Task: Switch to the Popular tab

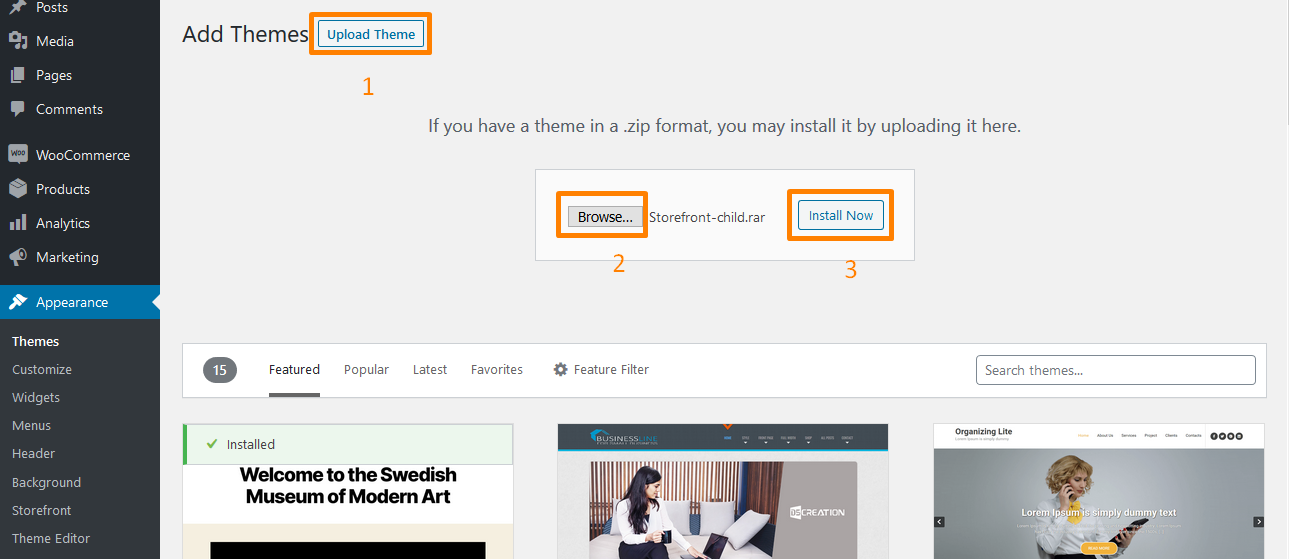Action: (366, 369)
